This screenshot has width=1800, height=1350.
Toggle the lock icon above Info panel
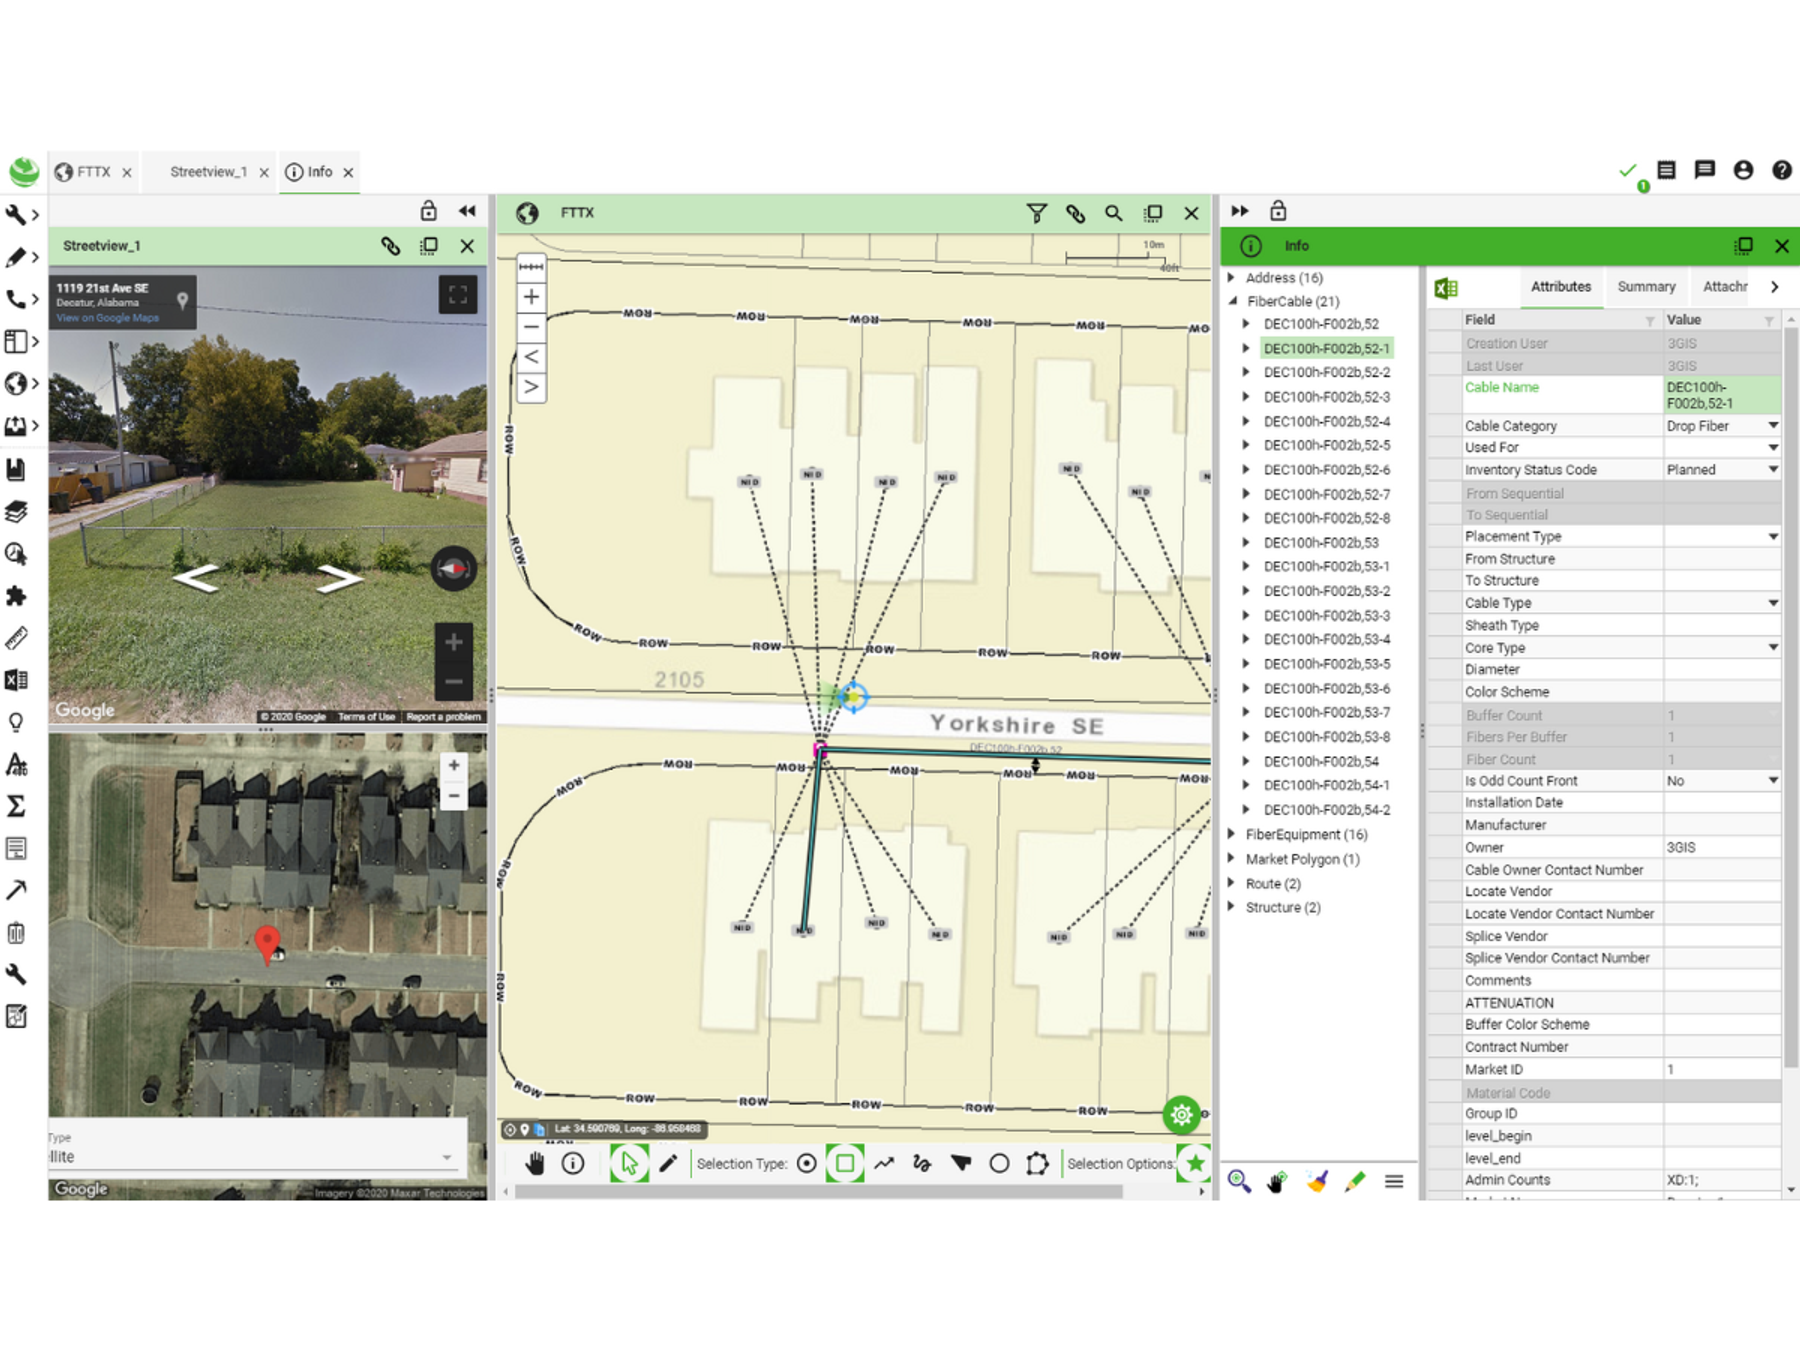point(1277,210)
